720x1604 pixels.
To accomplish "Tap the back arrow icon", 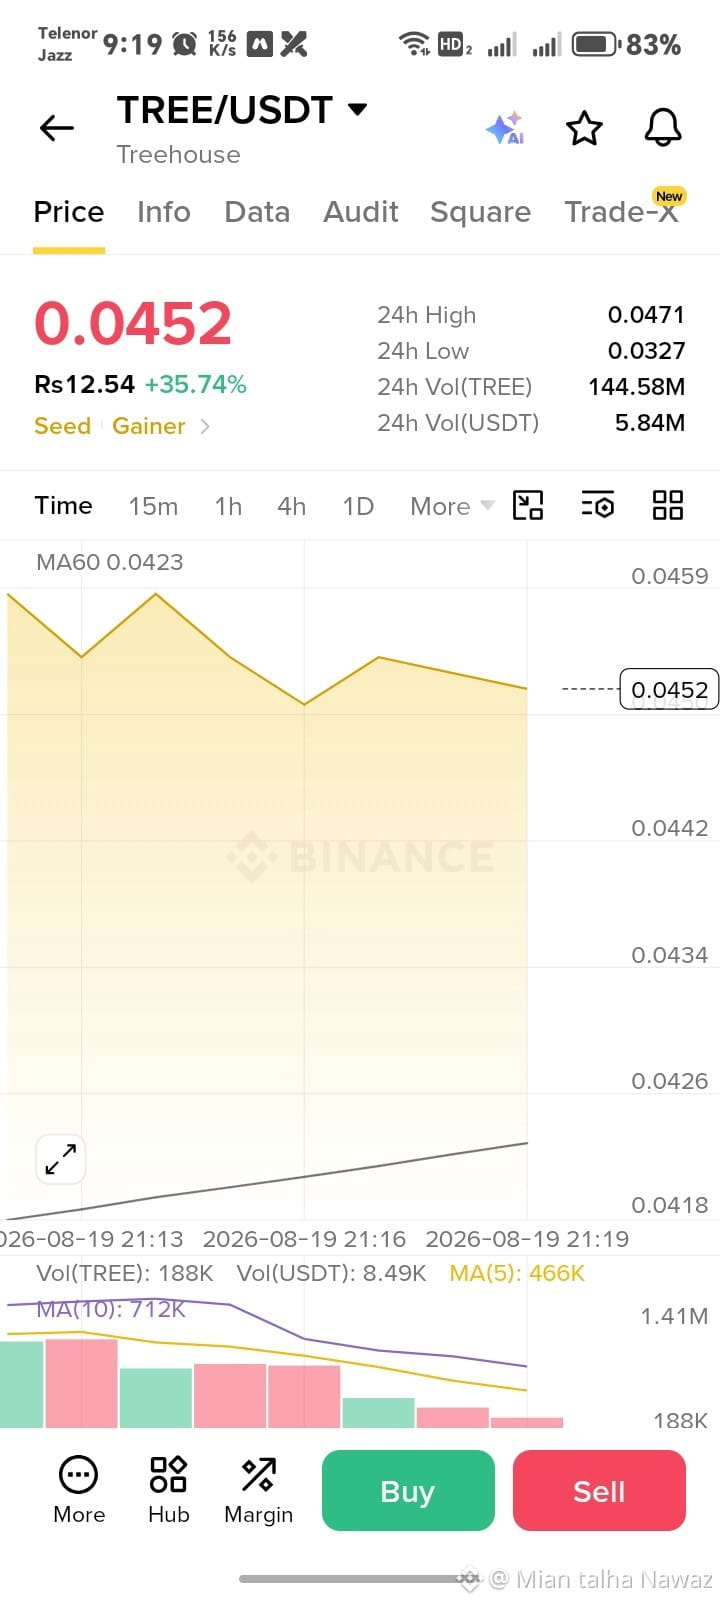I will (57, 128).
